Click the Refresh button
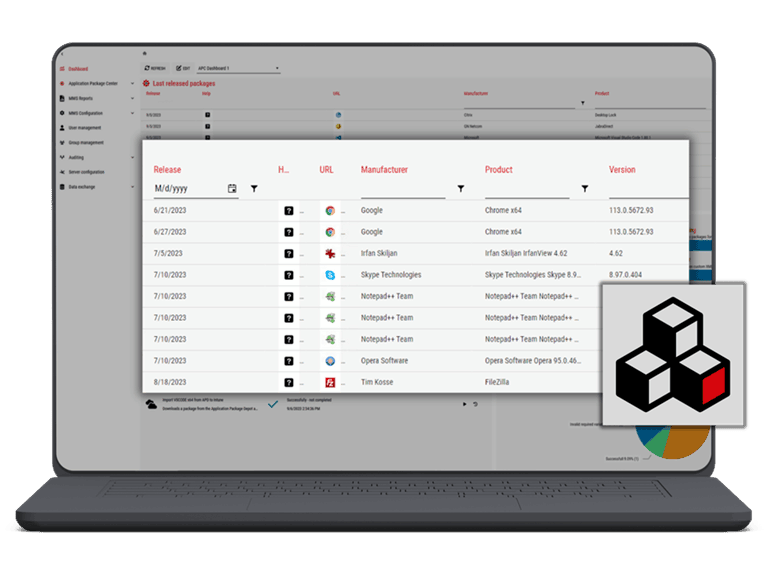The height and width of the screenshot is (576, 768). coord(155,68)
